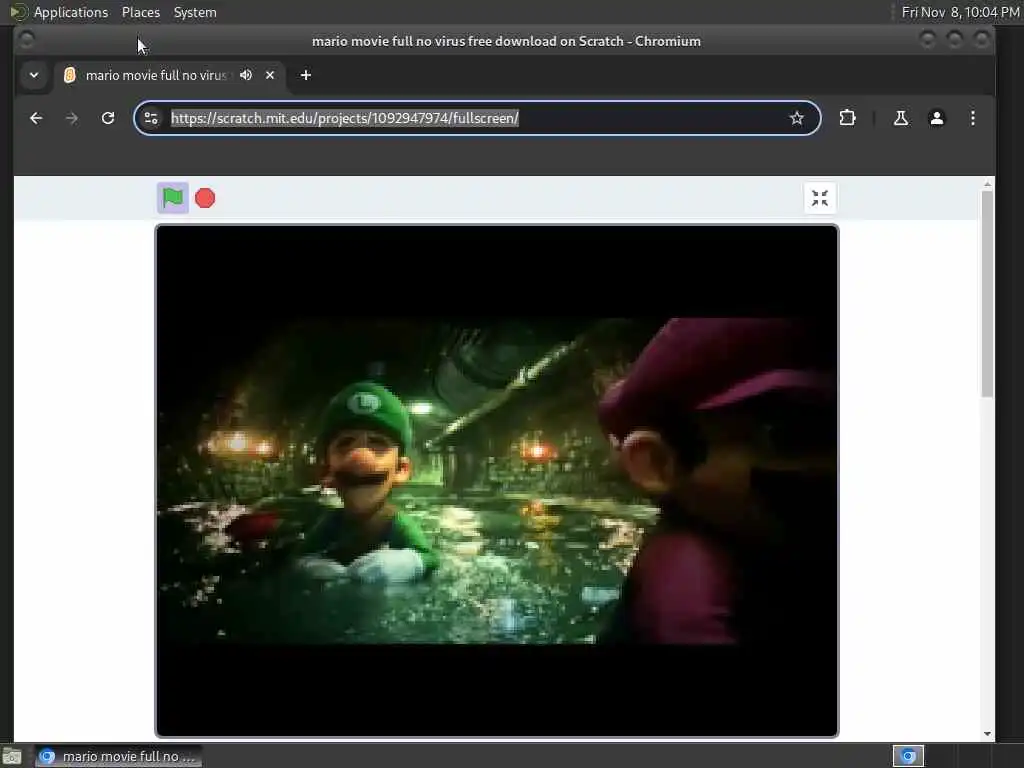
Task: Open the Applications menu
Action: pyautogui.click(x=71, y=12)
